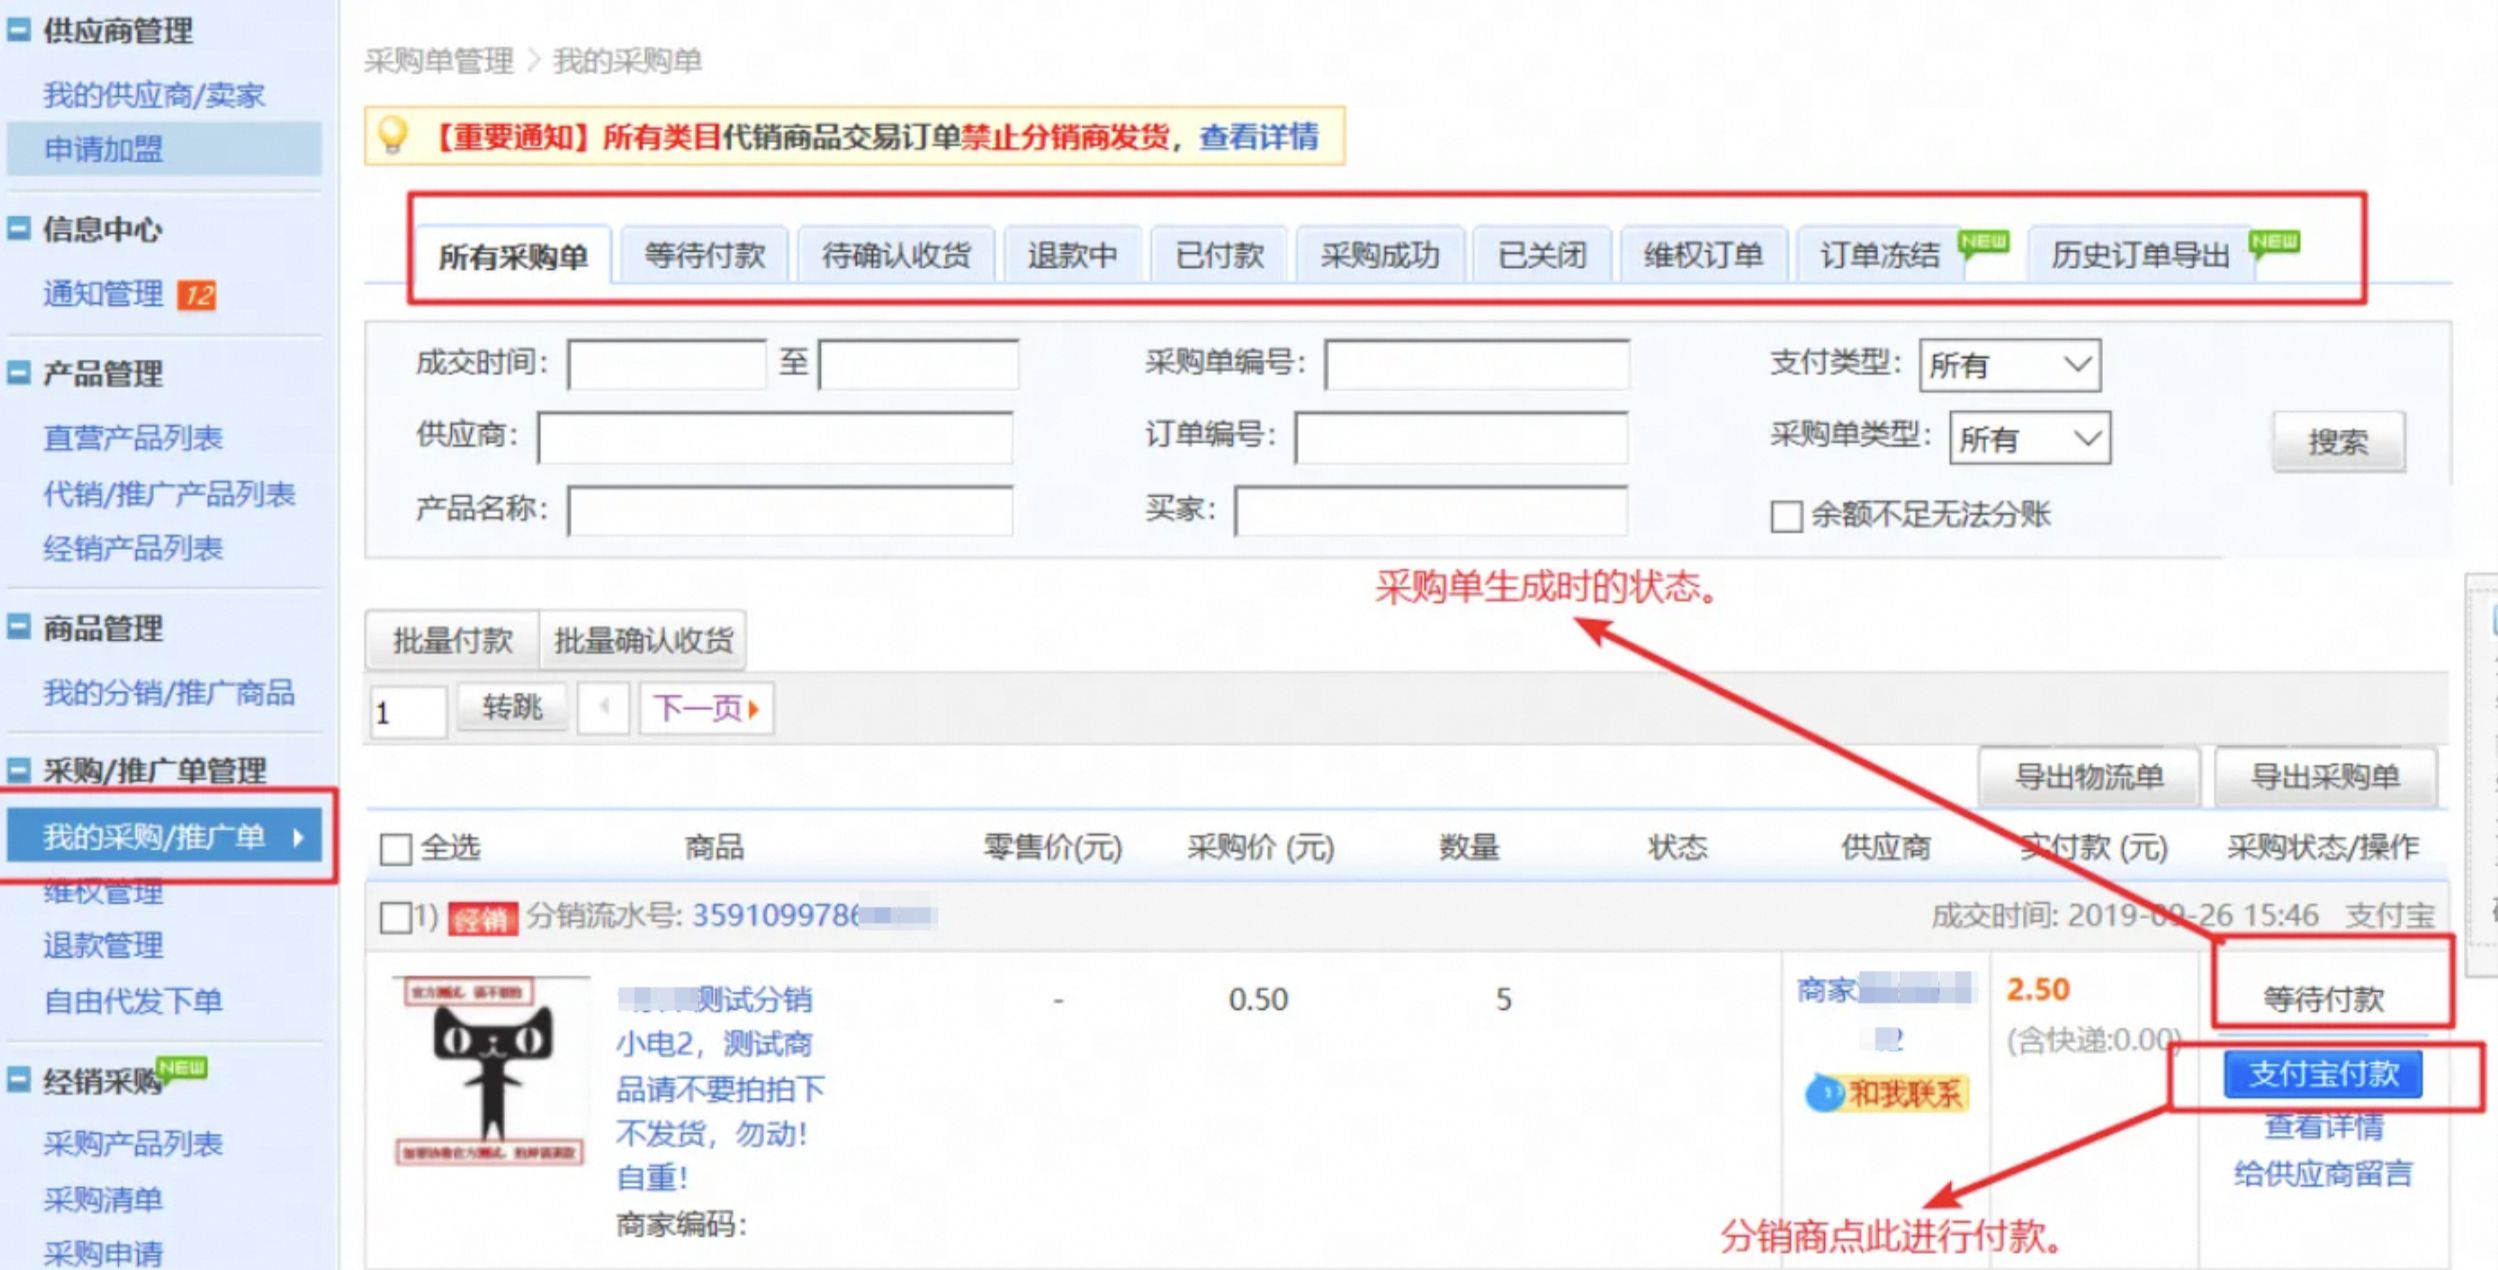Tick the 全选 checkbox
Viewport: 2498px width, 1270px height.
(x=396, y=849)
